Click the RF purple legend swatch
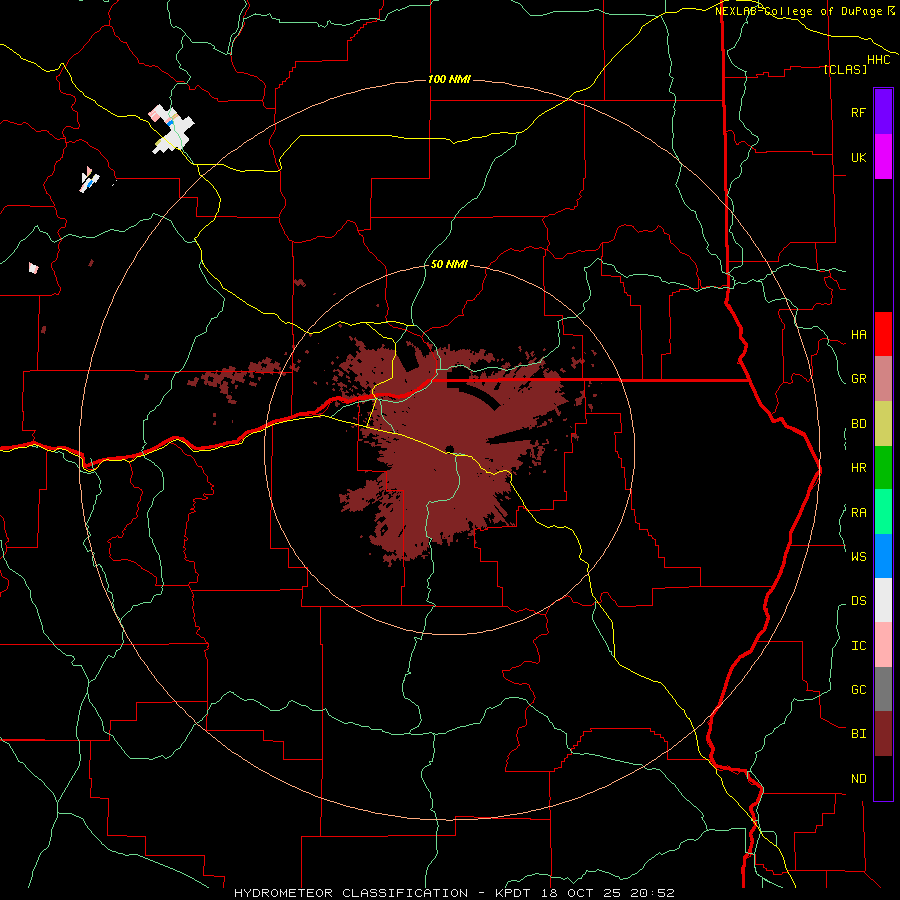Image resolution: width=900 pixels, height=900 pixels. pyautogui.click(x=883, y=112)
